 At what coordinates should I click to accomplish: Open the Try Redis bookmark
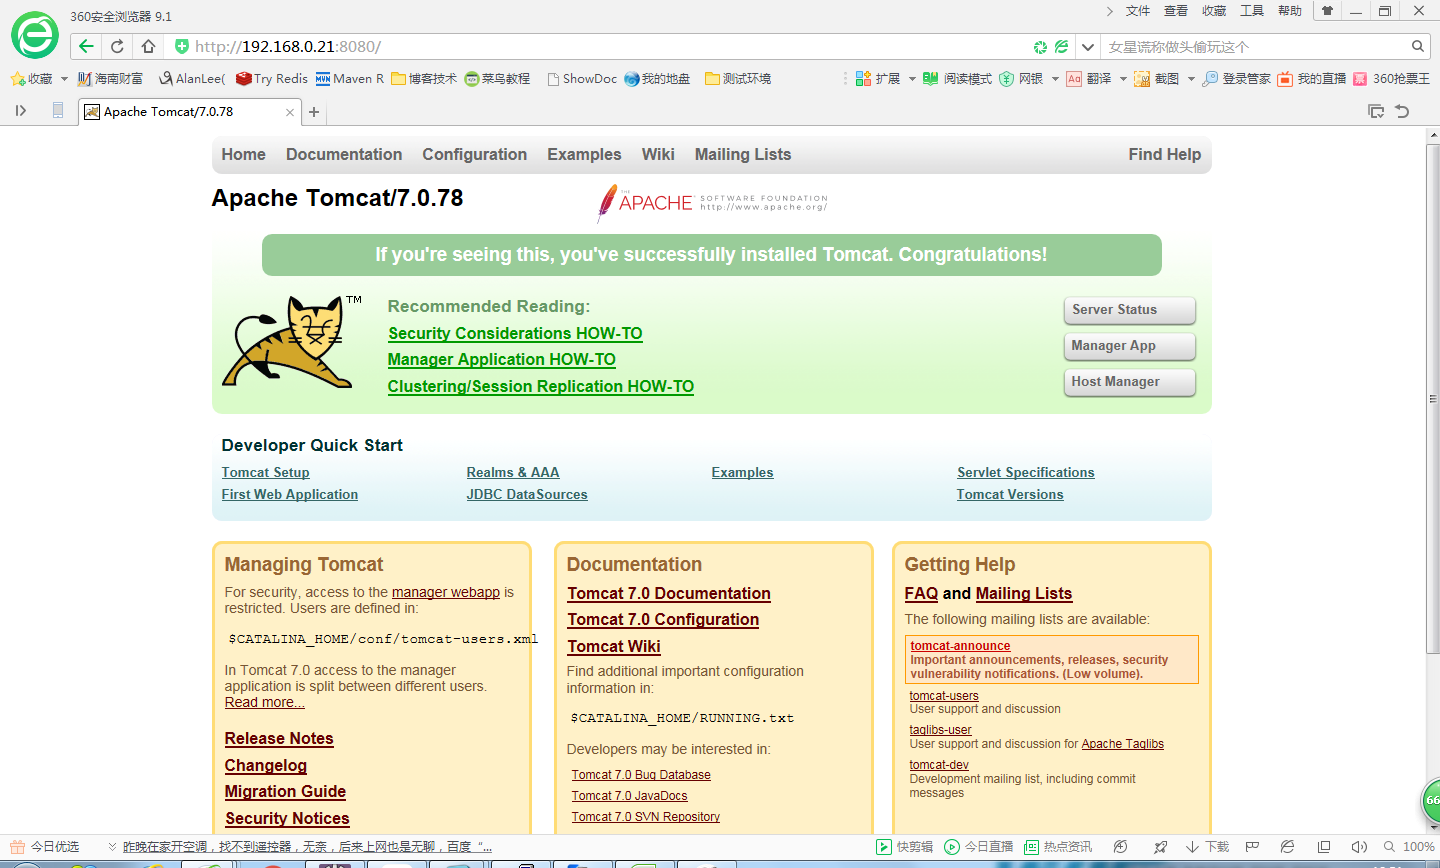(271, 78)
